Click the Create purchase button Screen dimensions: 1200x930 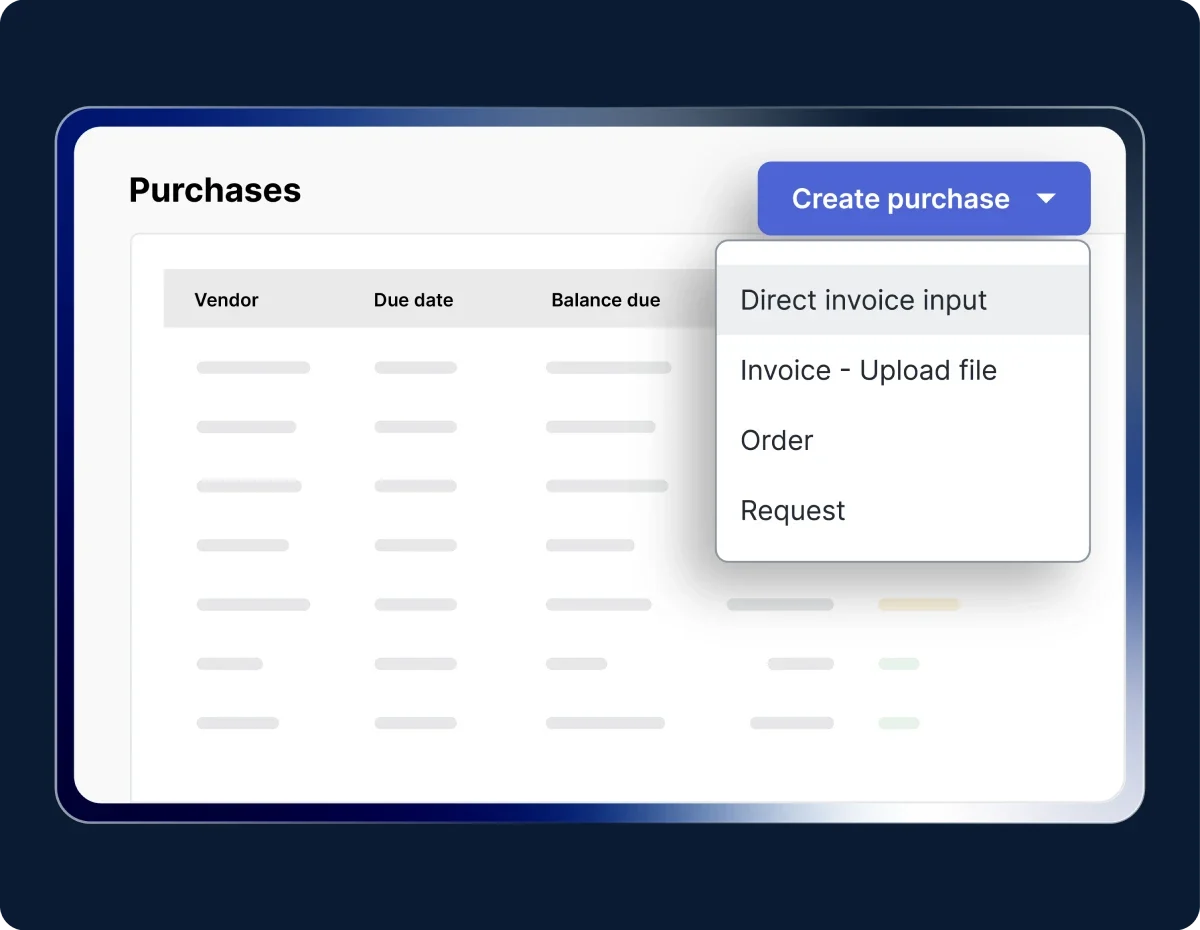click(x=900, y=199)
